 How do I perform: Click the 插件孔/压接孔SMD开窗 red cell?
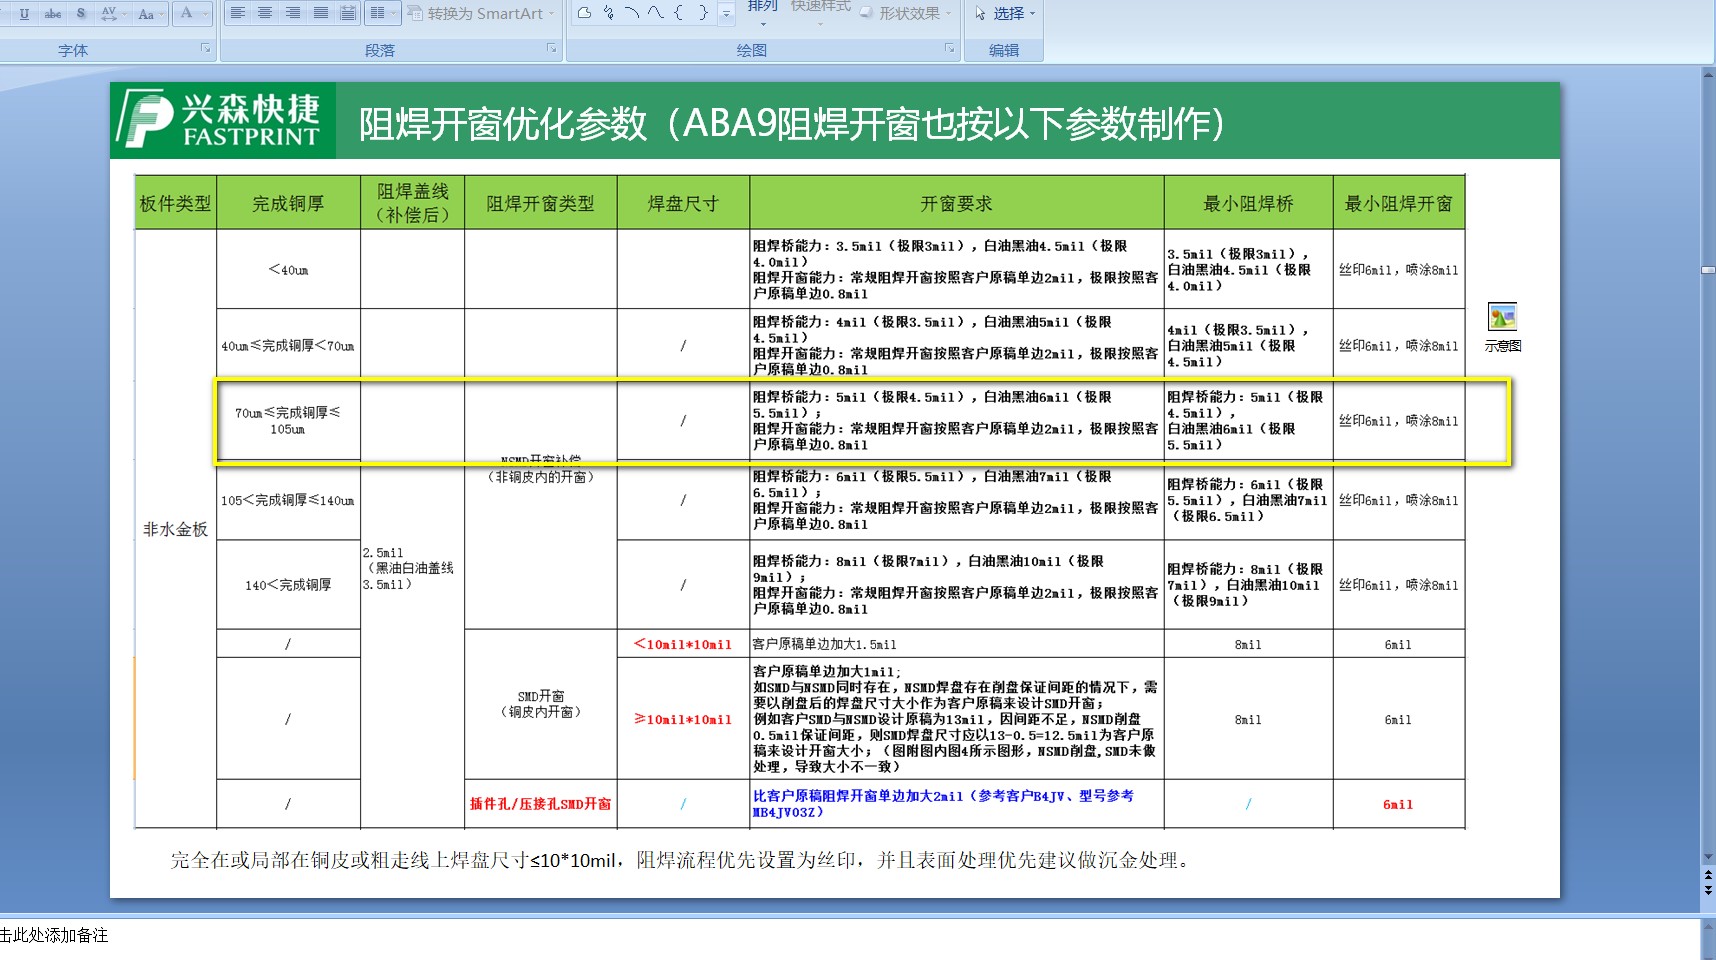[x=541, y=804]
